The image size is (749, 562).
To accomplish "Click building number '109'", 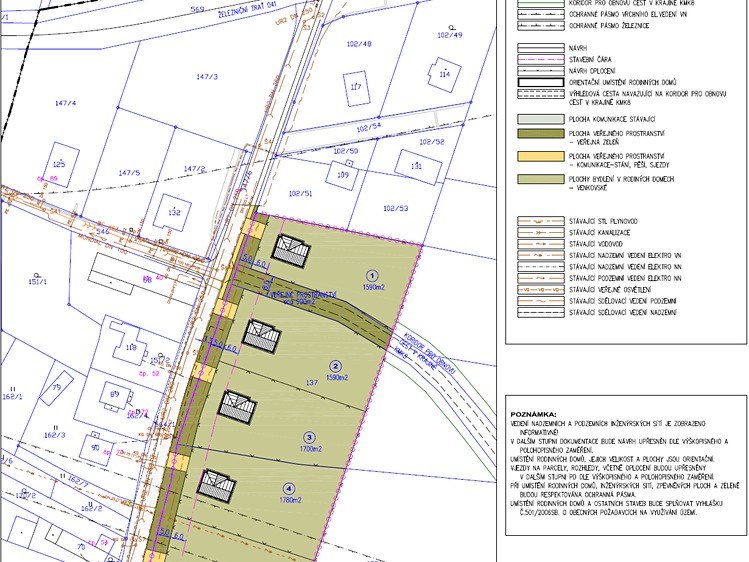I will click(343, 175).
